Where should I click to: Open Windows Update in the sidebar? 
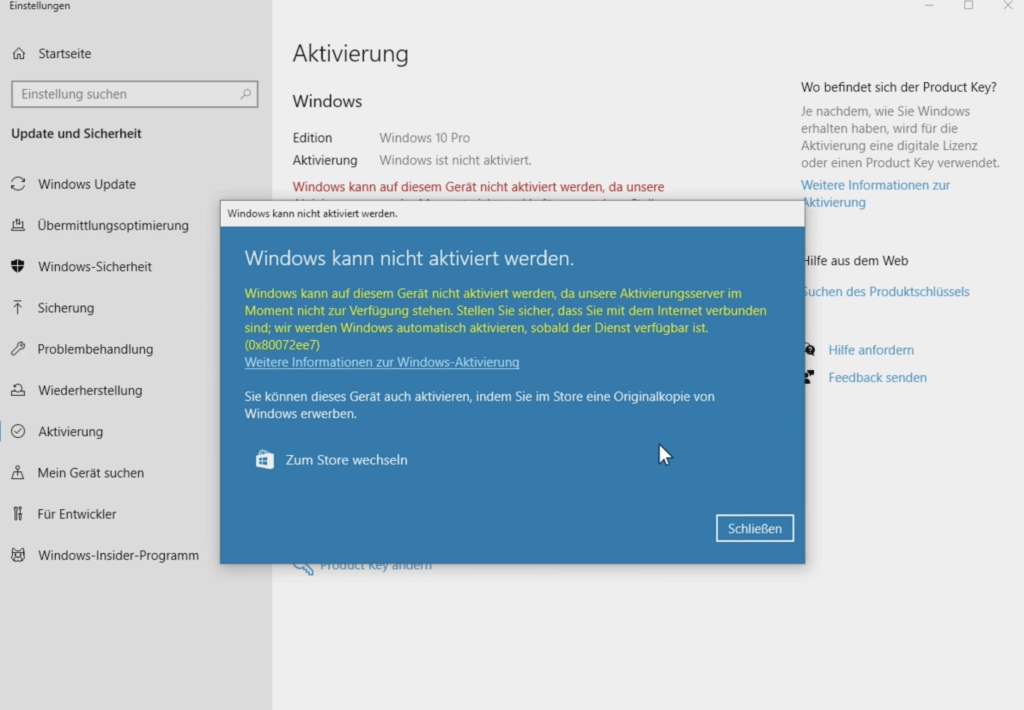click(90, 184)
